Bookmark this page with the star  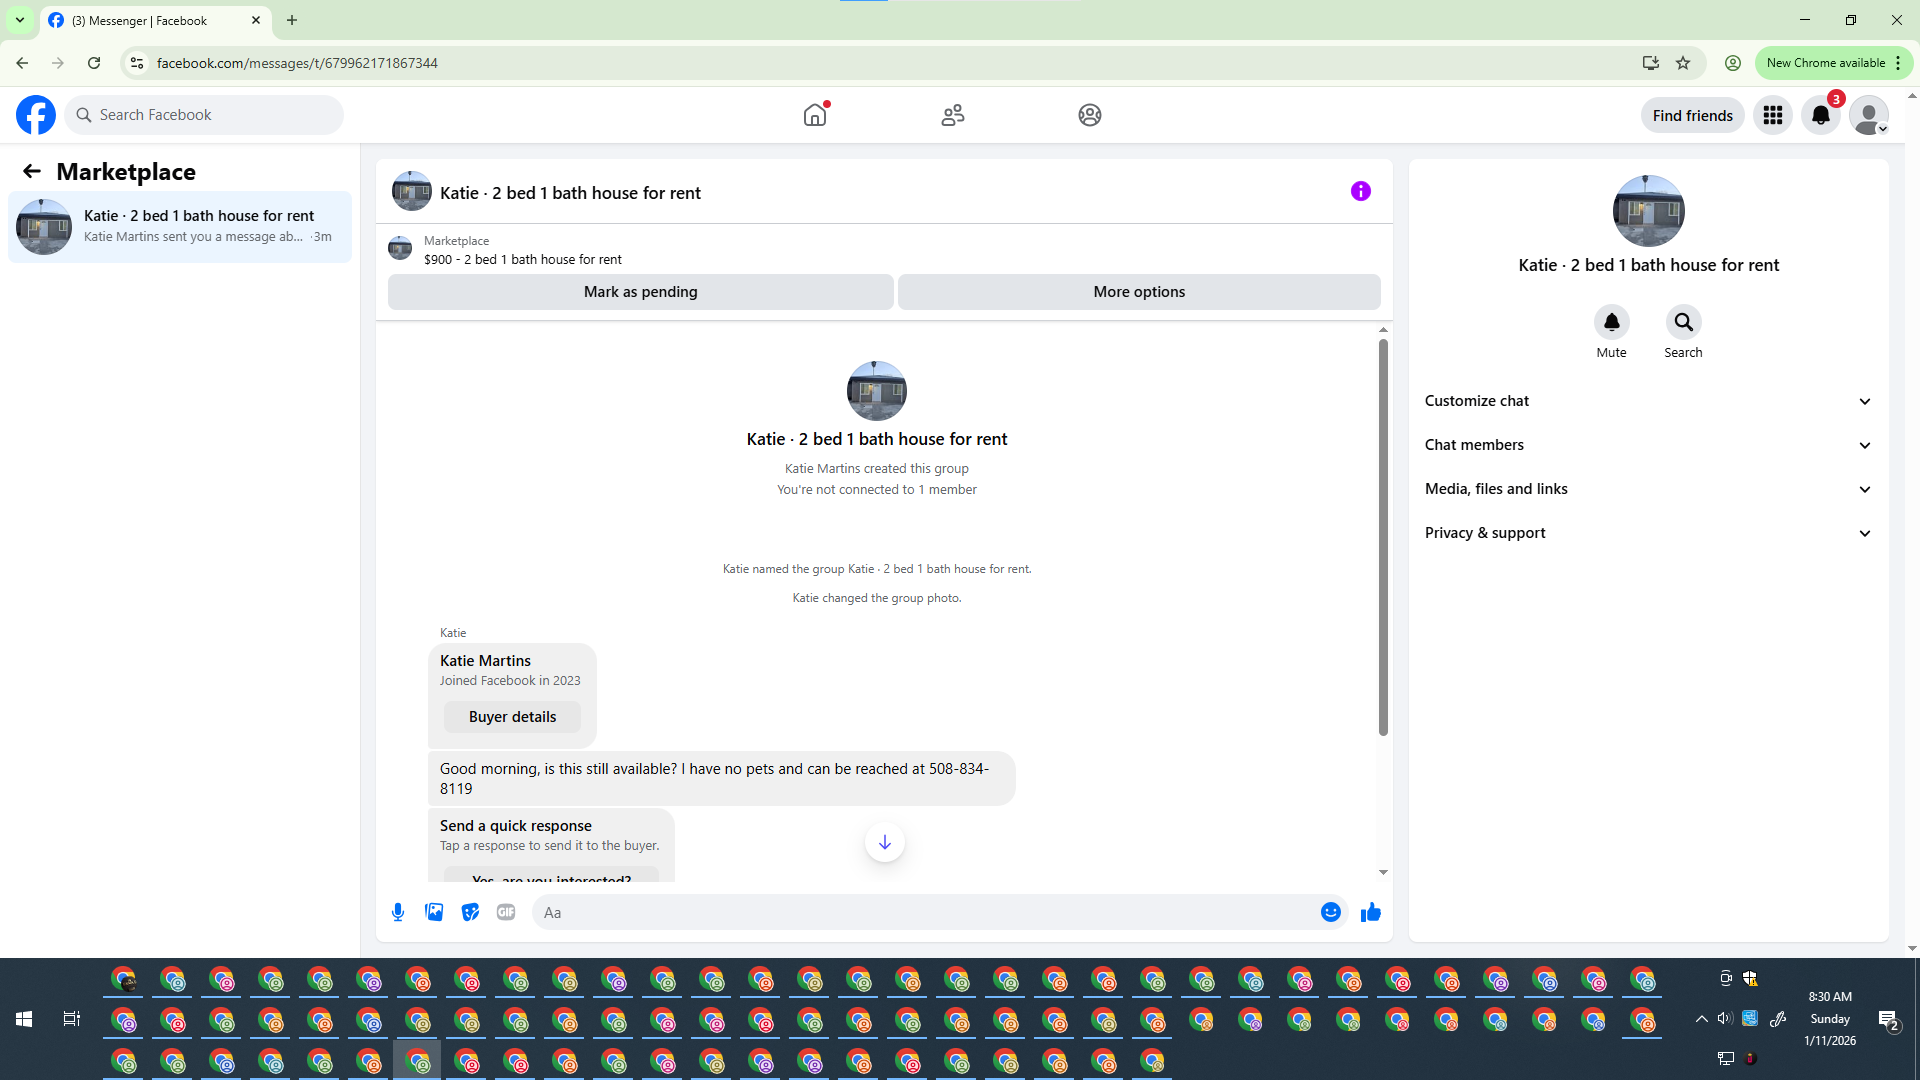(x=1683, y=63)
